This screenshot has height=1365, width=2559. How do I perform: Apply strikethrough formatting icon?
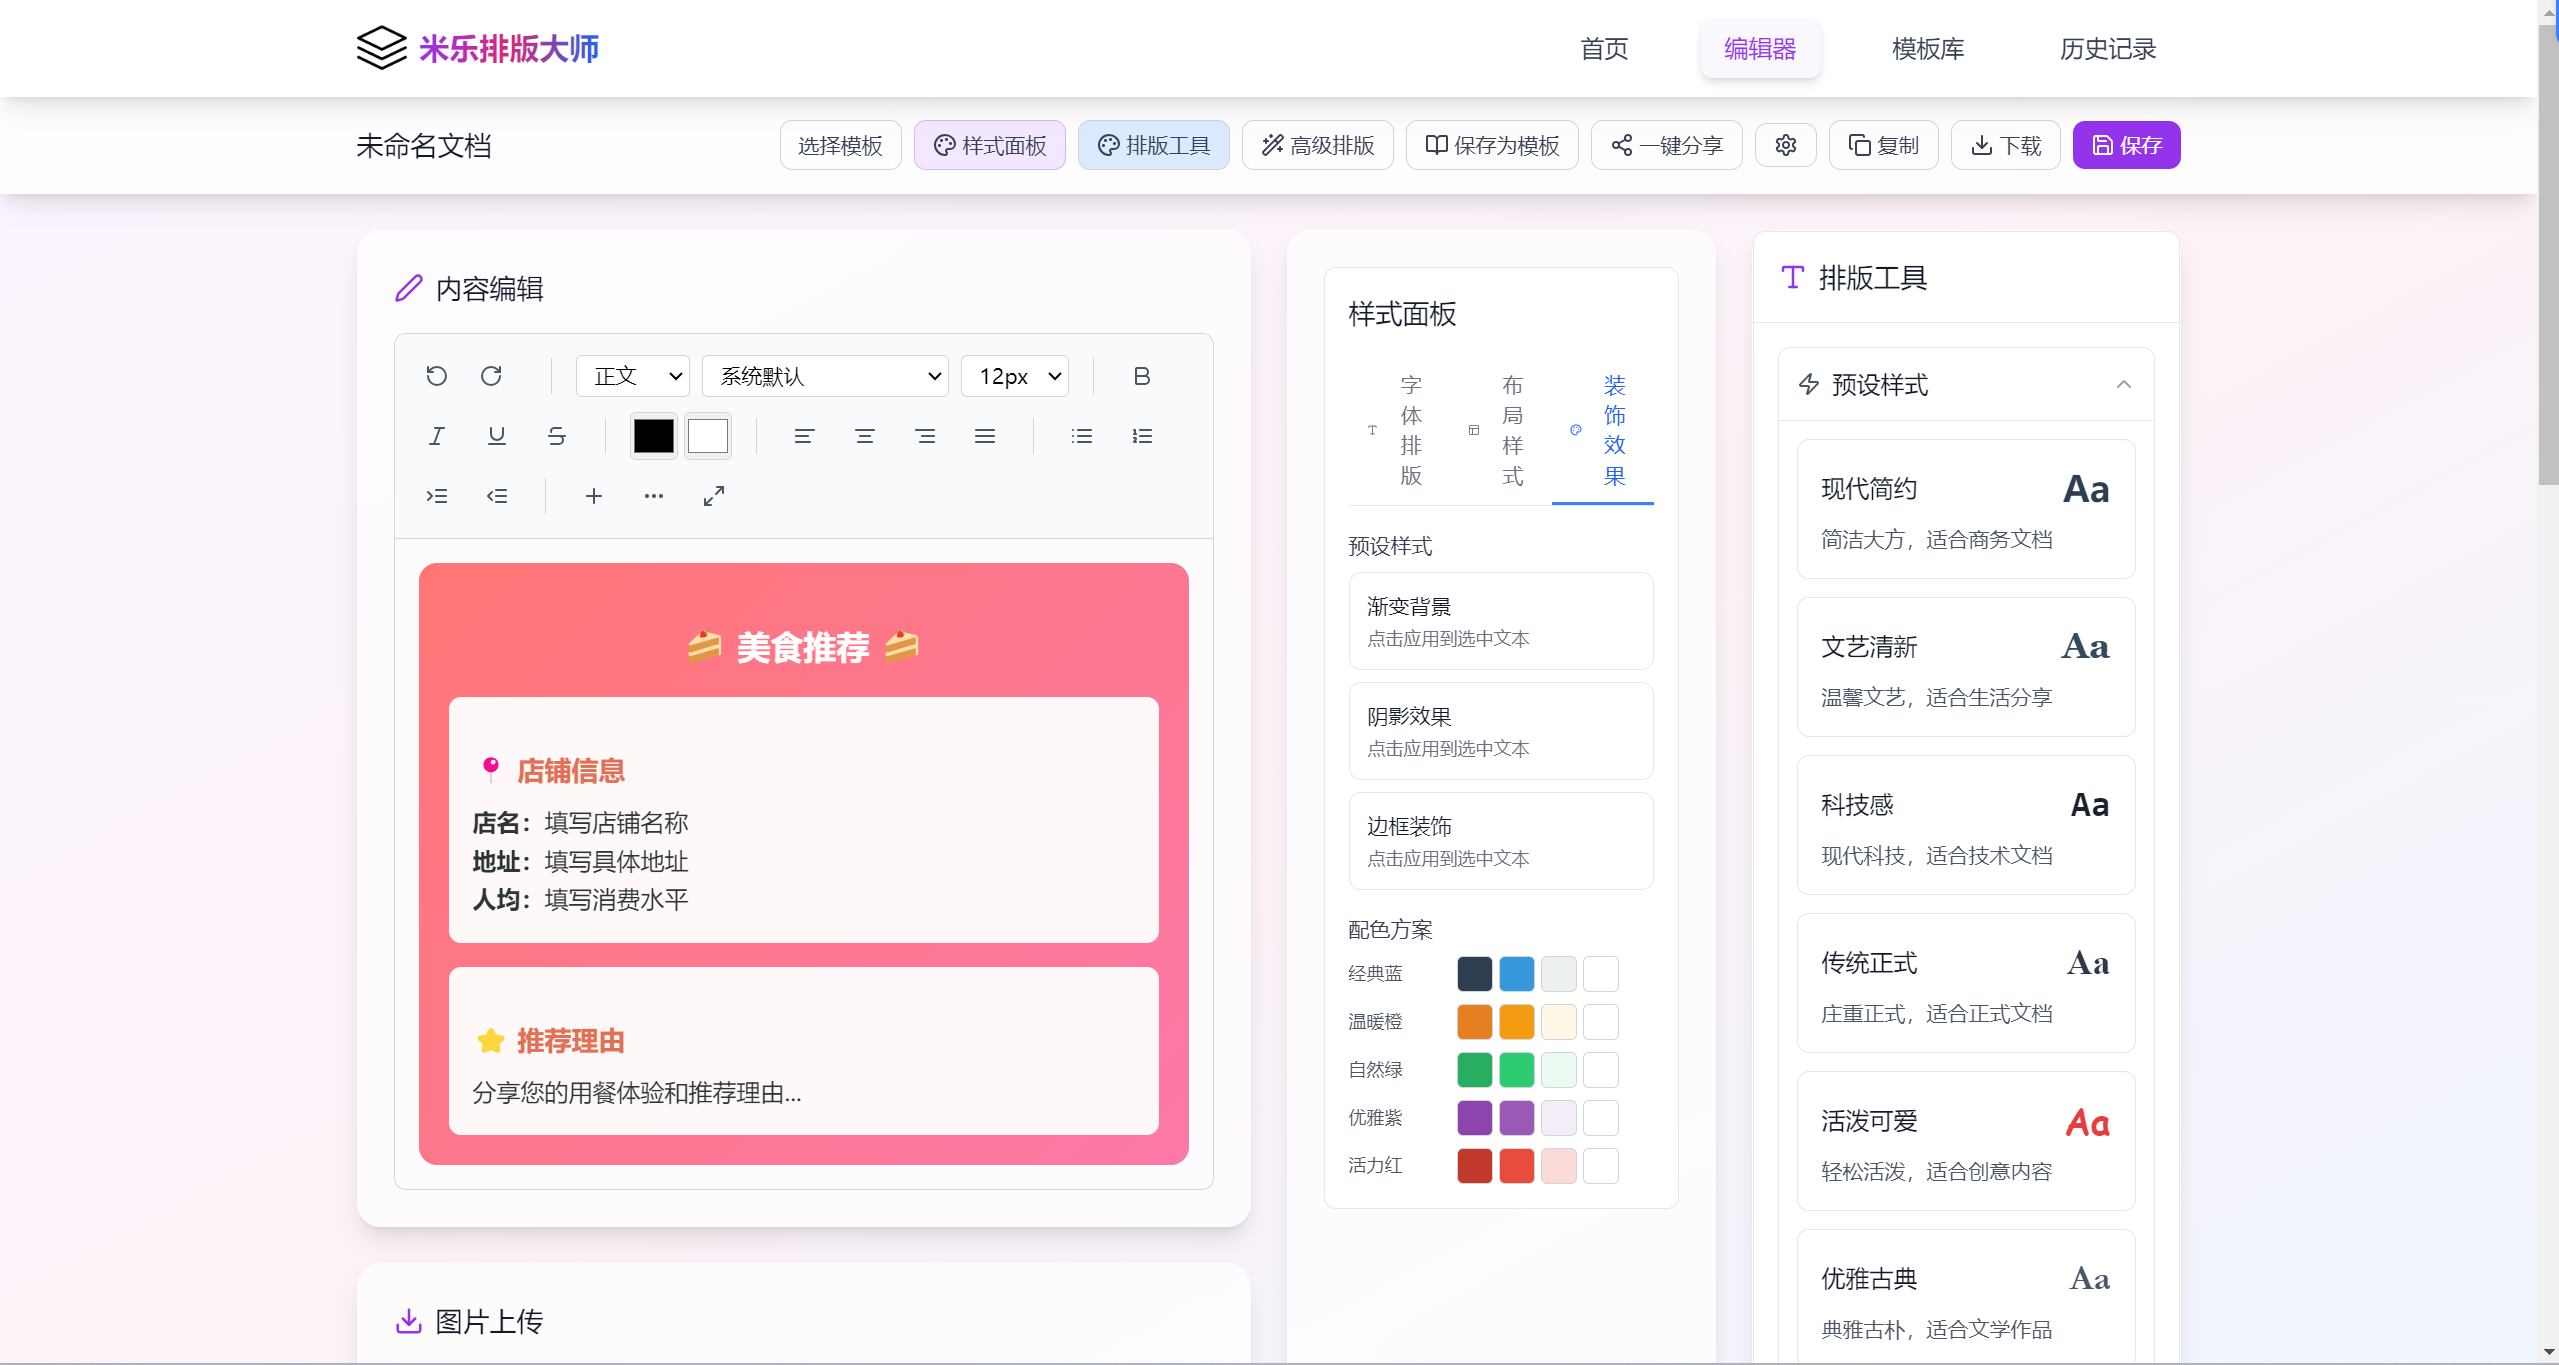(557, 436)
